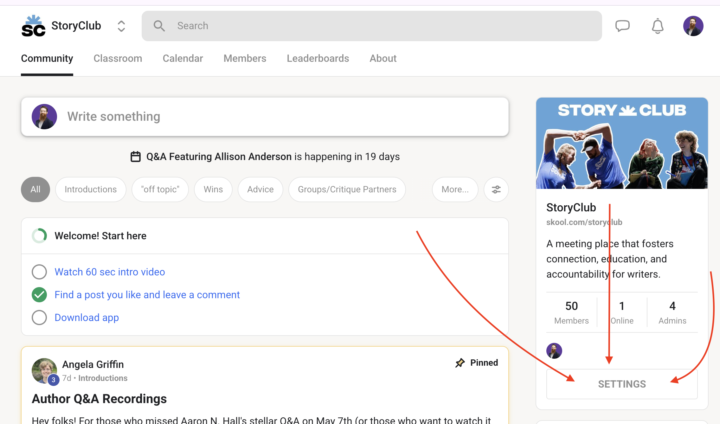
Task: Open the Leaderboards tab
Action: click(318, 58)
